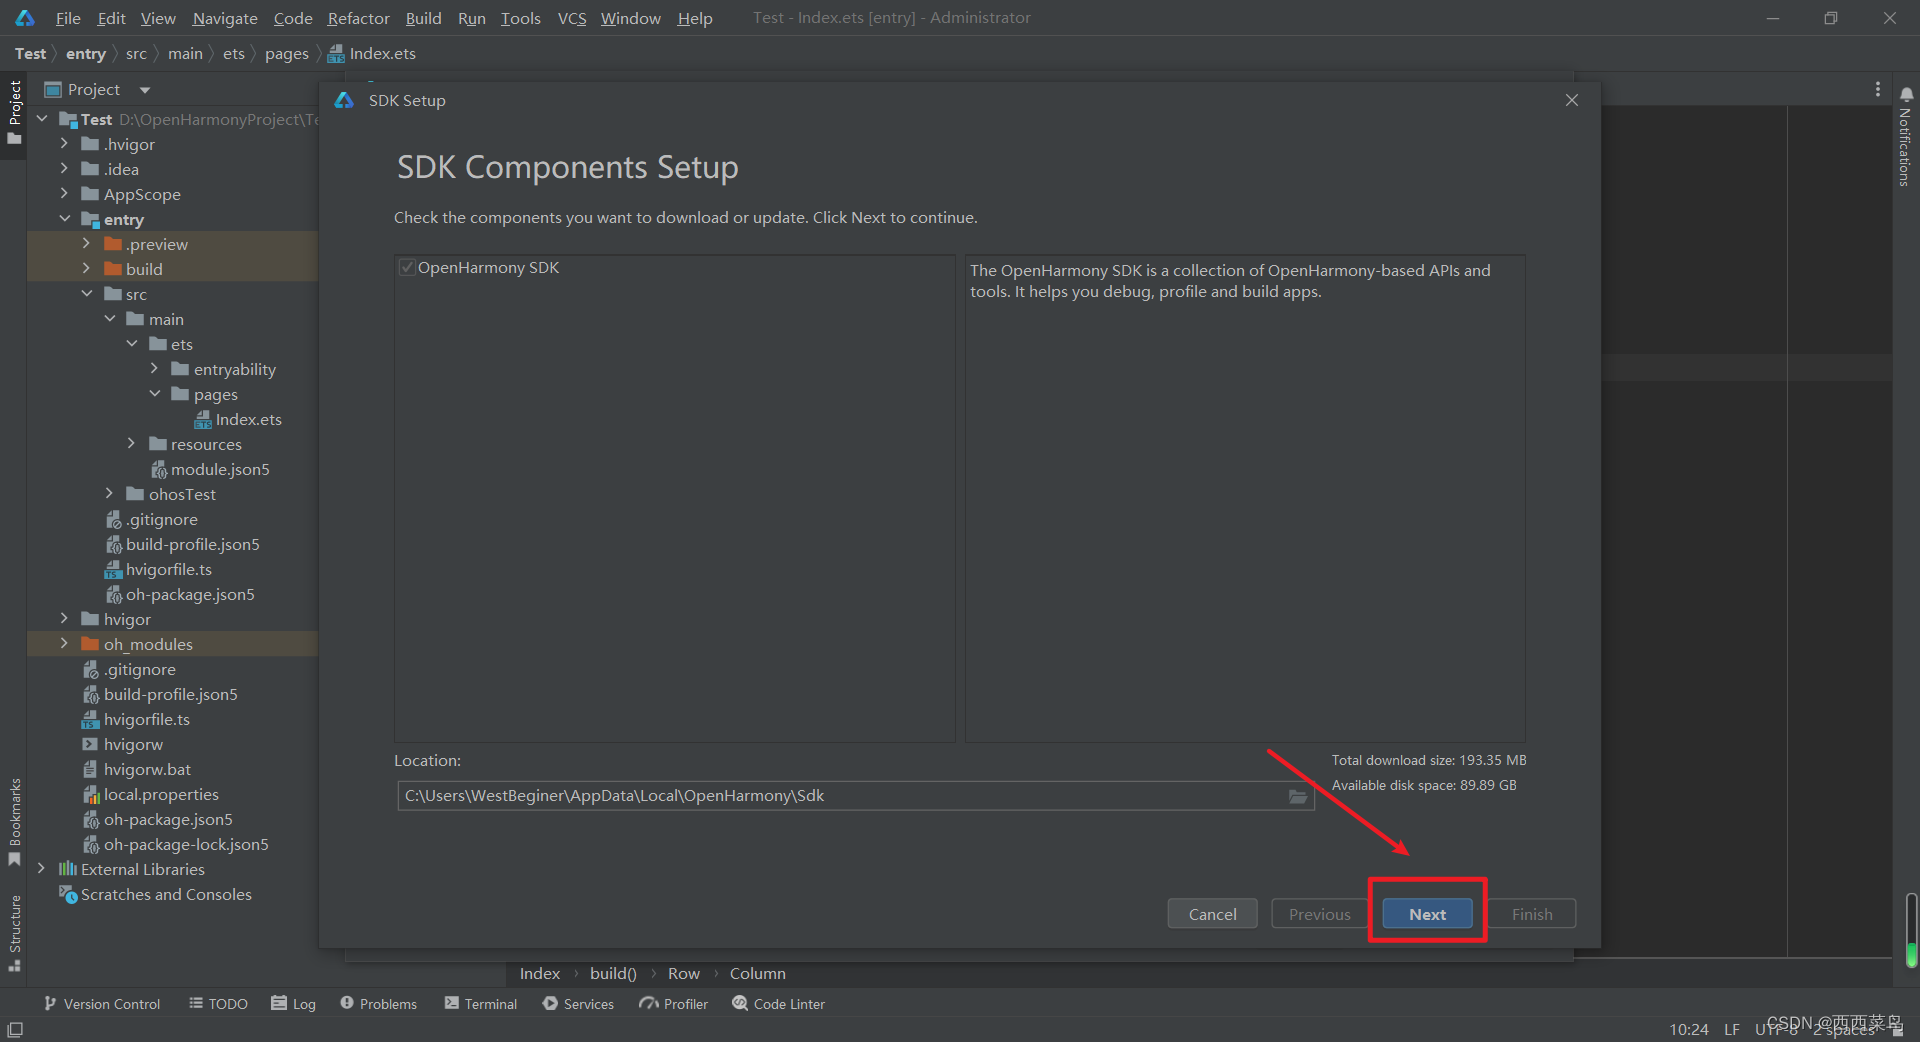Collapse the entry module folder
This screenshot has height=1042, width=1920.
(x=64, y=219)
